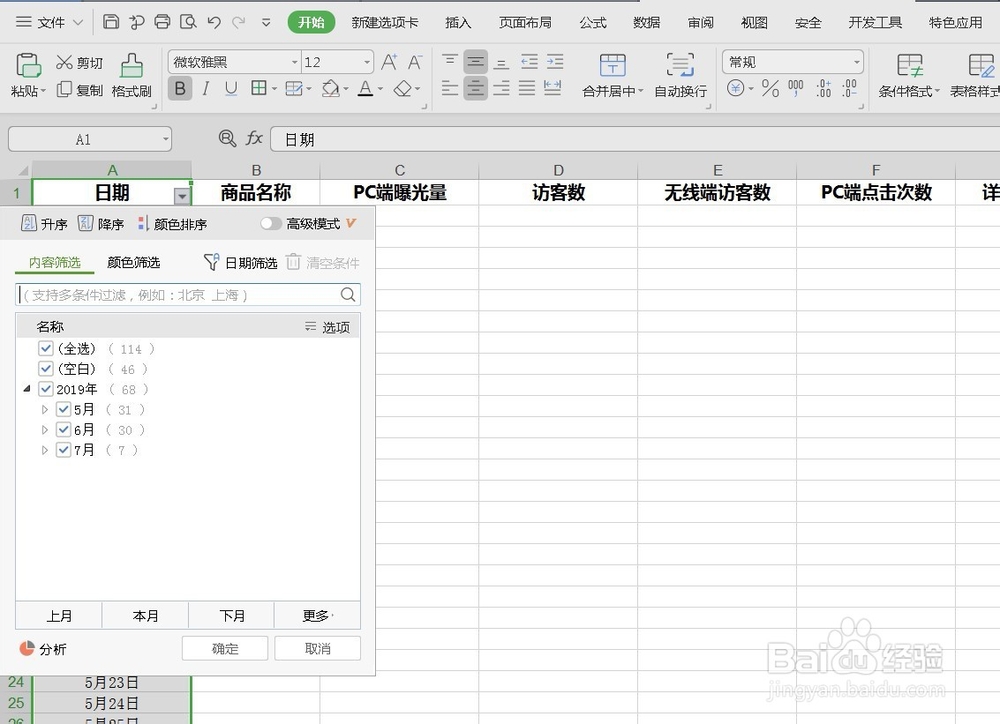Screen dimensions: 1000x724
Task: Turn on the 高级模式 toggle
Action: point(271,224)
